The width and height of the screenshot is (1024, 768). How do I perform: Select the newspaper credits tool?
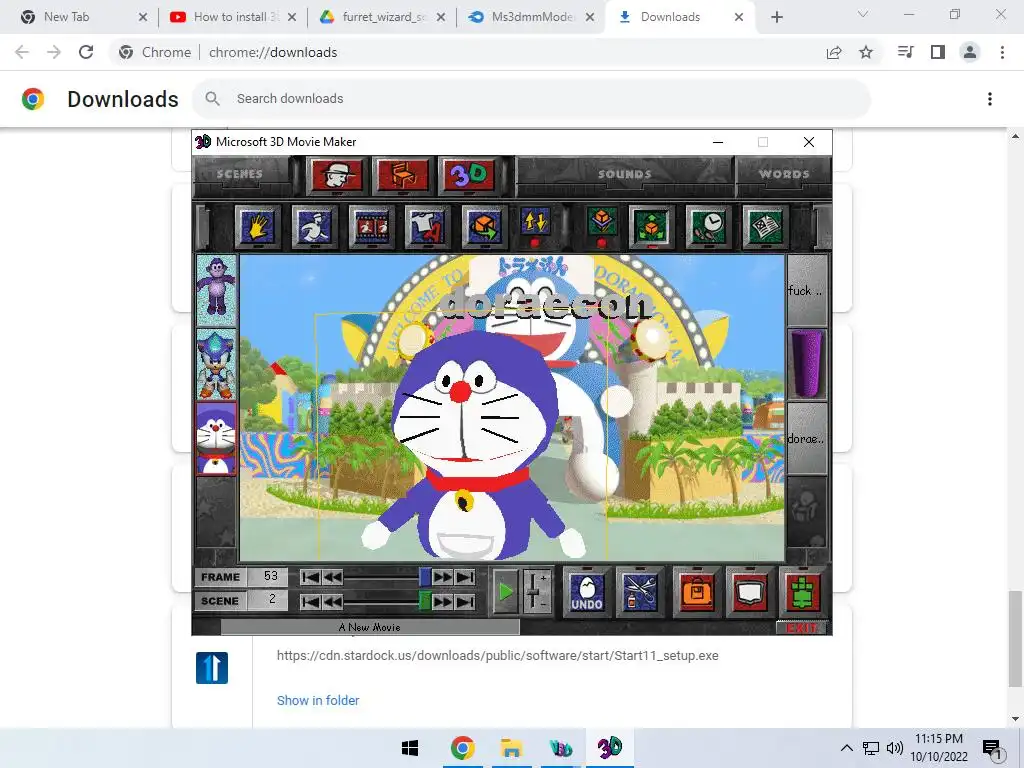click(x=765, y=227)
